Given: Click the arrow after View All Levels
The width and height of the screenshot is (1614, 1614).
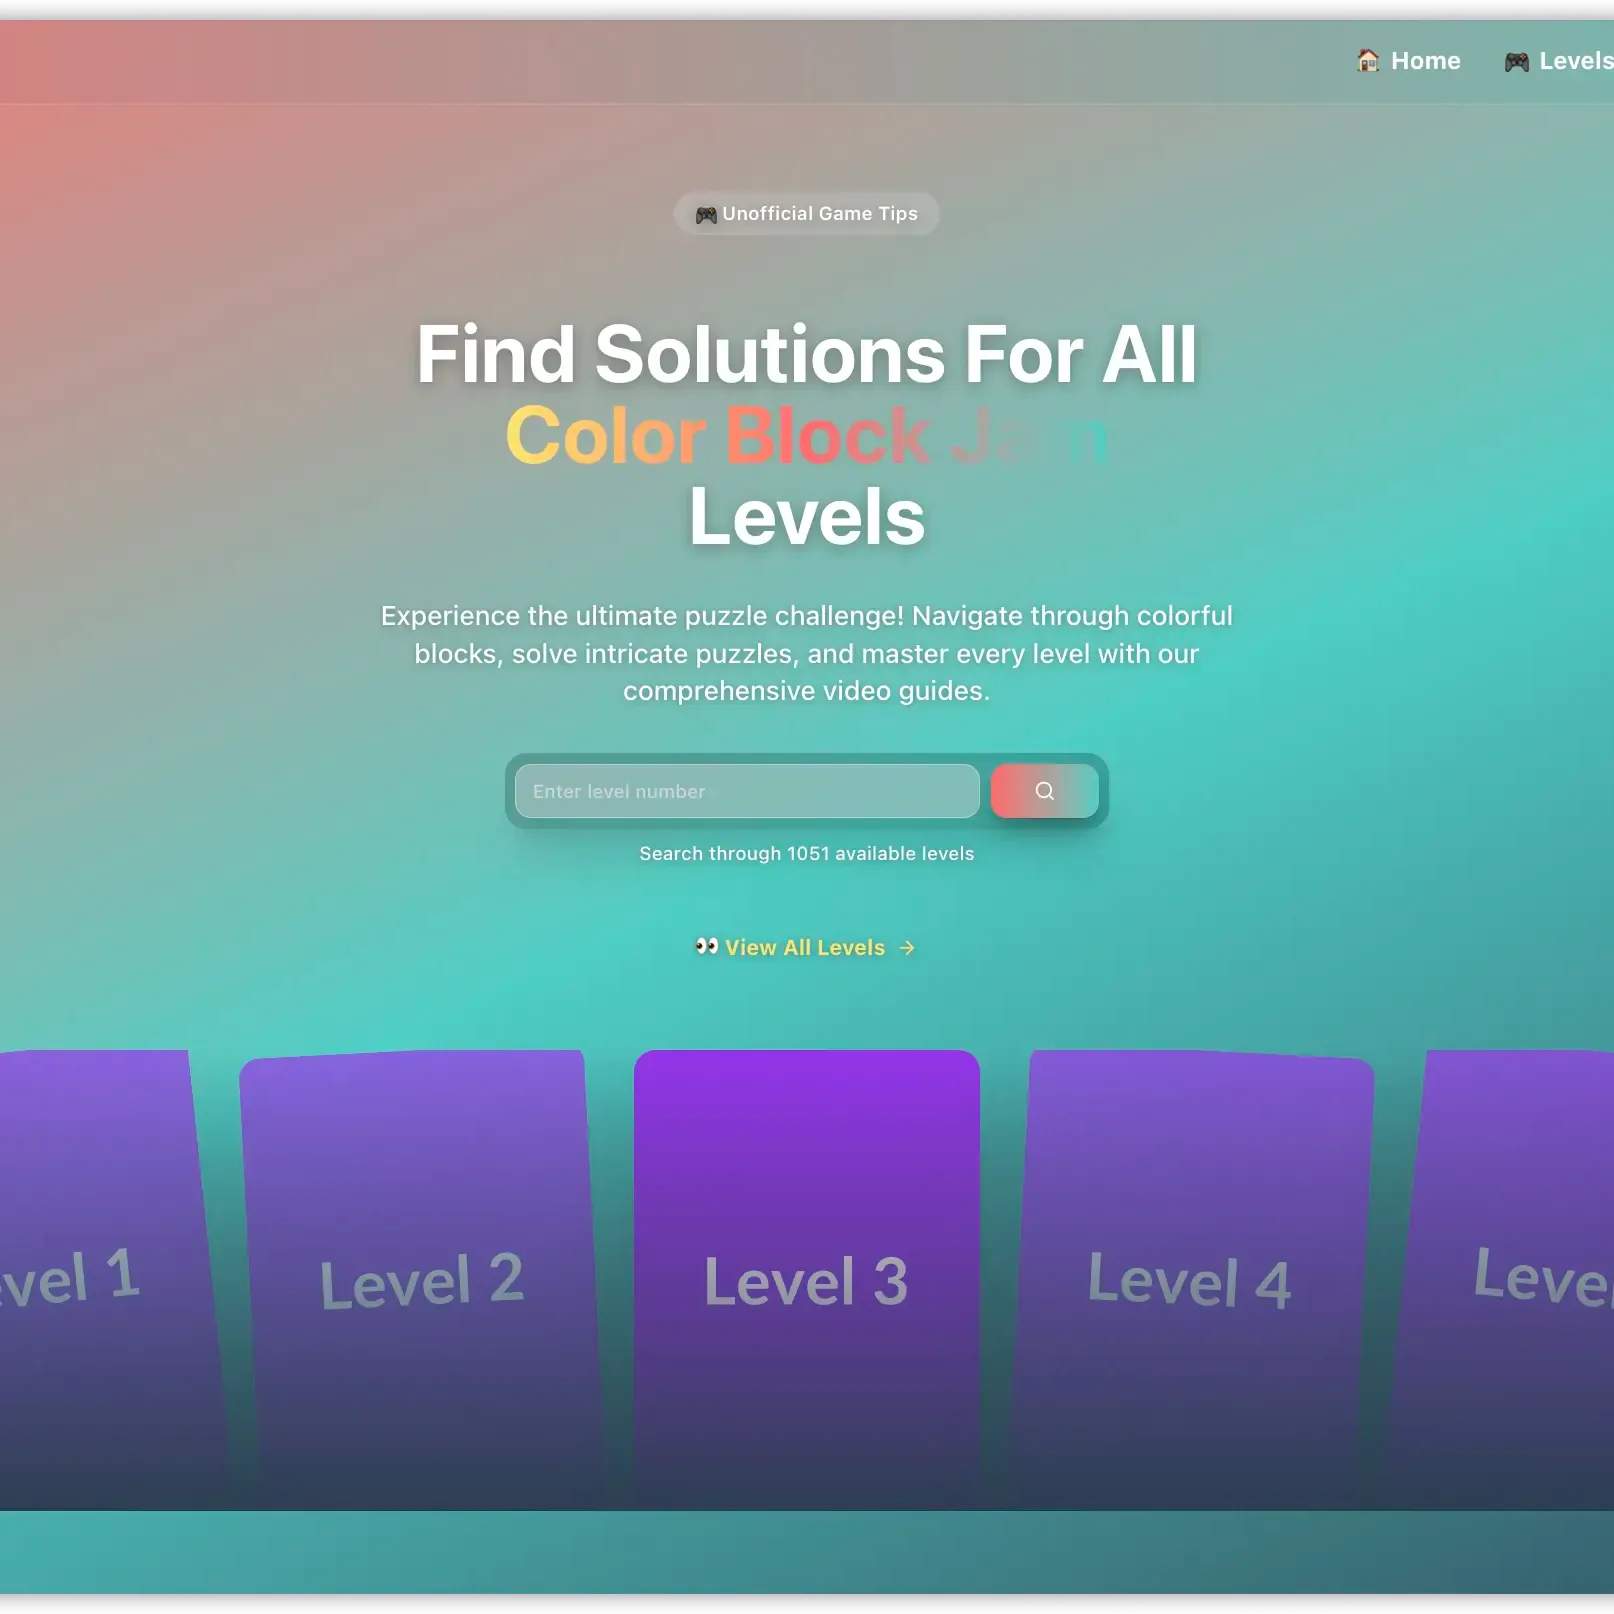Looking at the screenshot, I should 907,948.
